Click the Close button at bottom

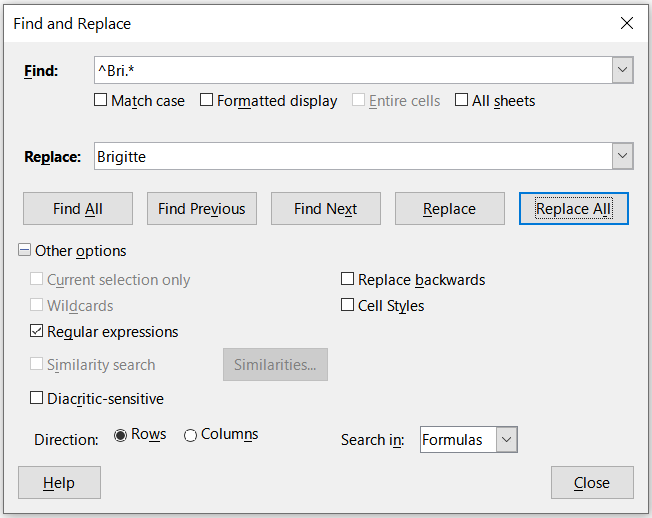pos(592,483)
